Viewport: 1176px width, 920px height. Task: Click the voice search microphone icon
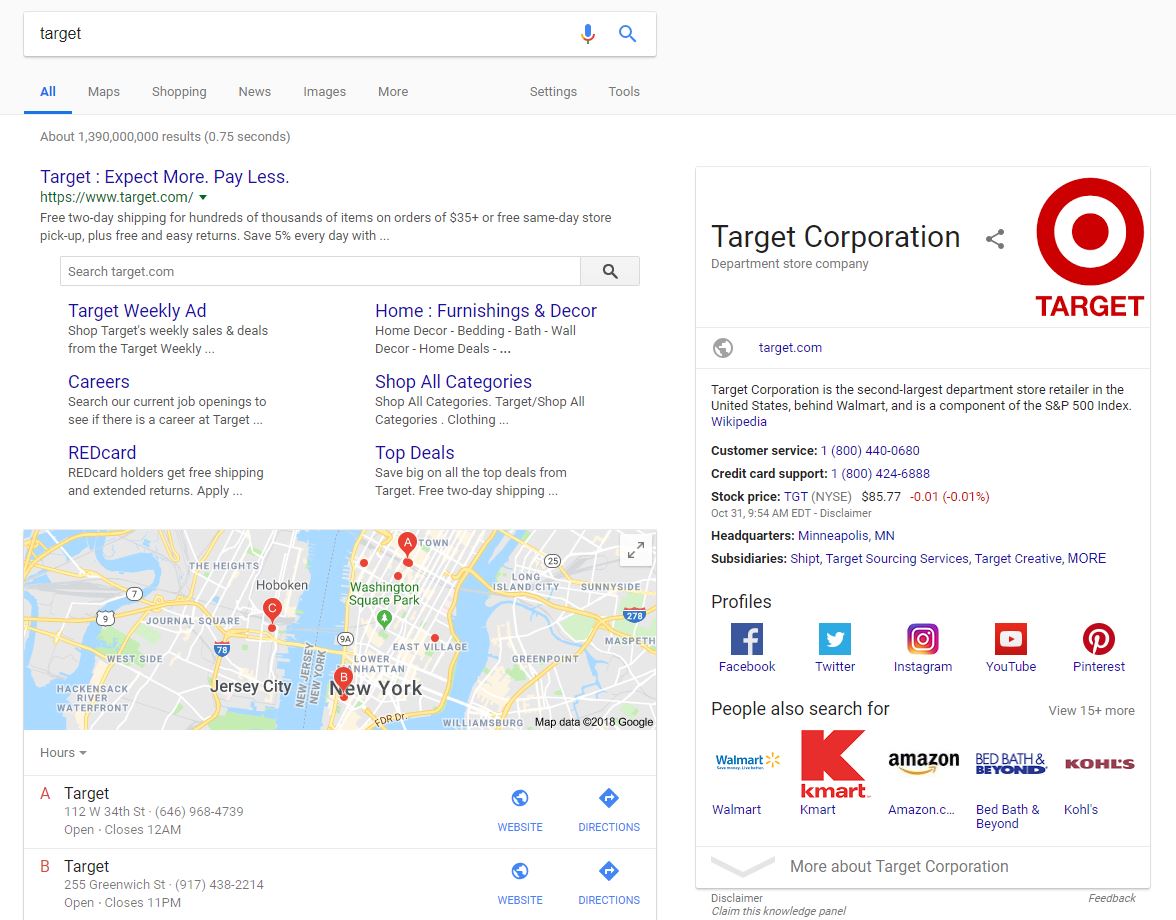[x=588, y=34]
